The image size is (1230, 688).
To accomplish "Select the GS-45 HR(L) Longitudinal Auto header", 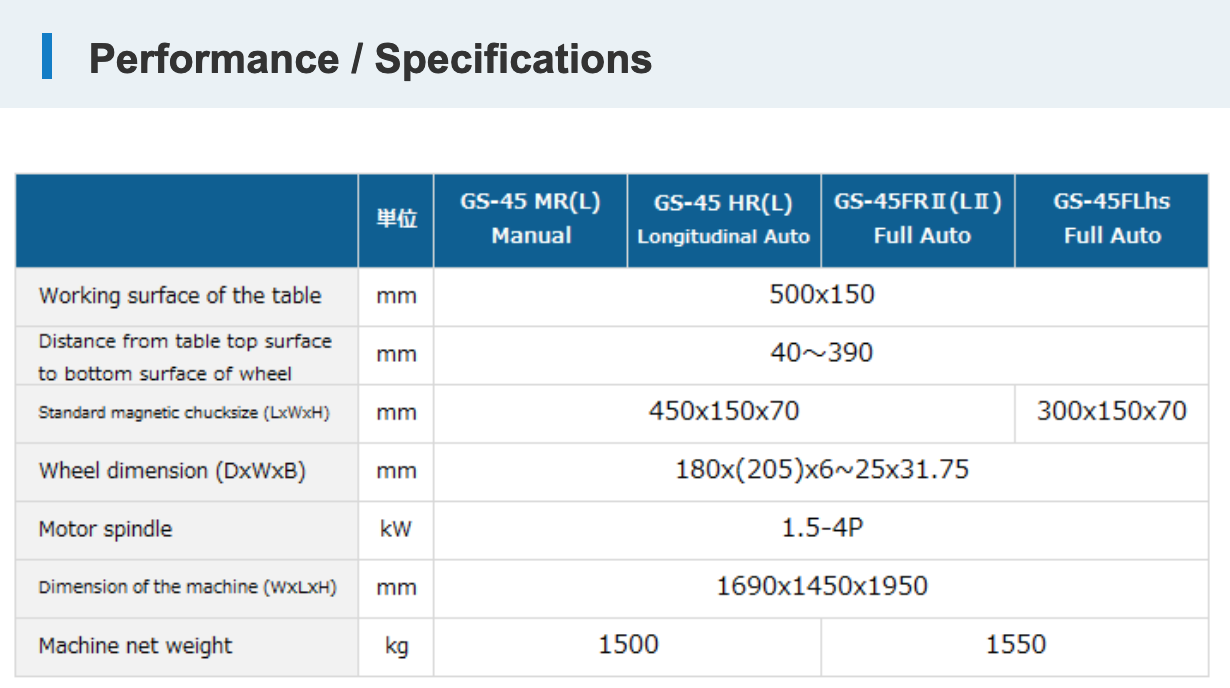I will point(723,220).
